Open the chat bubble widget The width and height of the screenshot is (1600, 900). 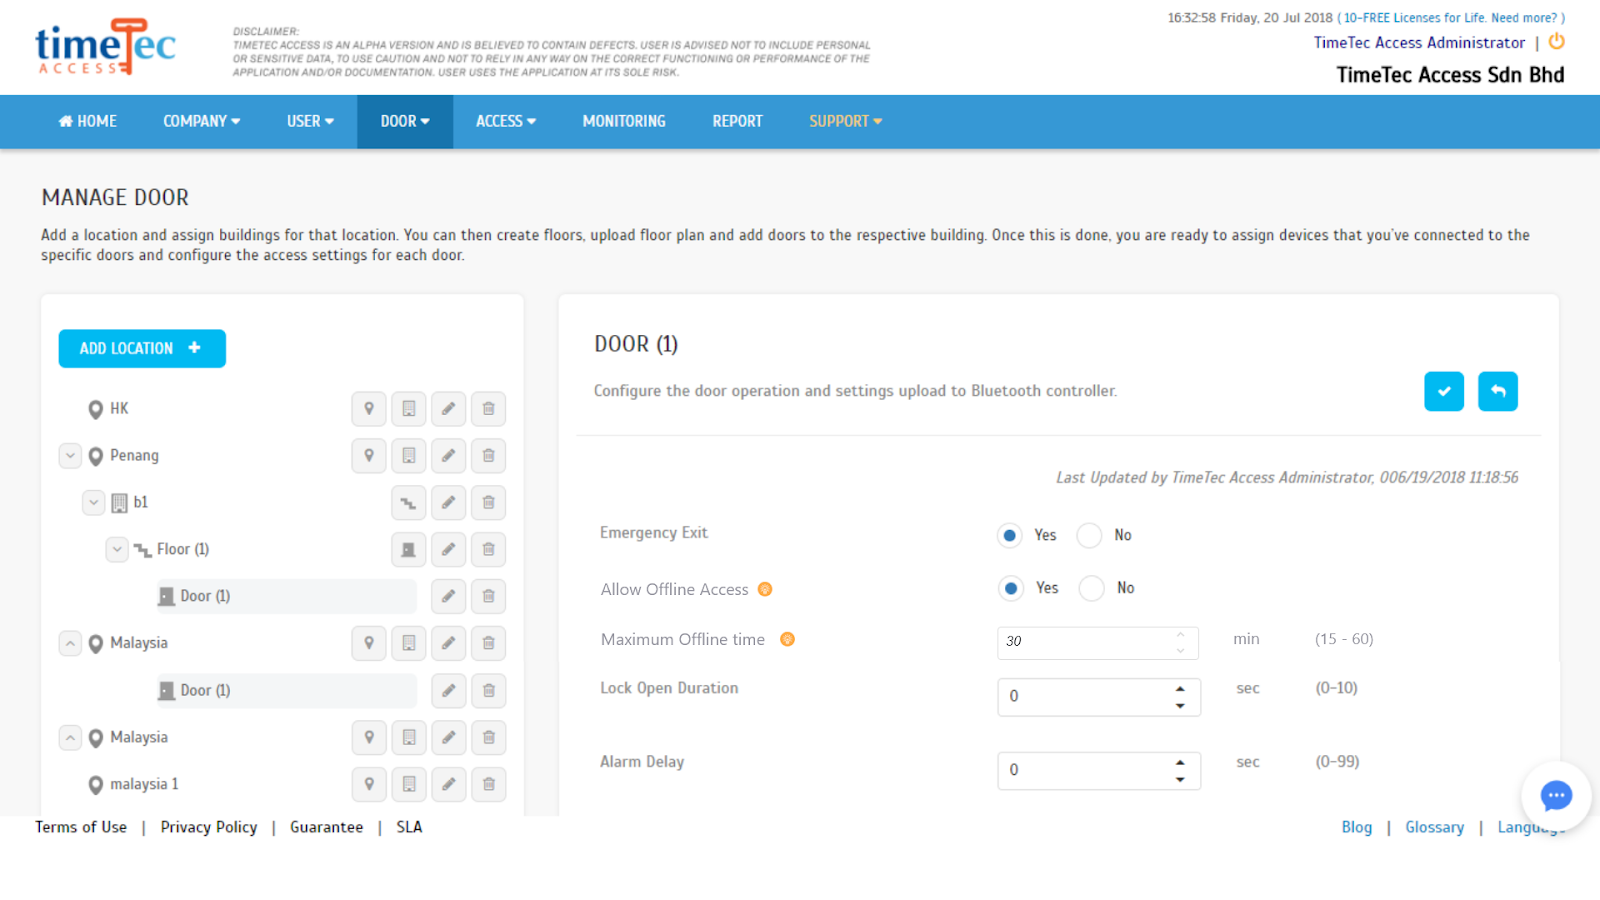click(1556, 796)
